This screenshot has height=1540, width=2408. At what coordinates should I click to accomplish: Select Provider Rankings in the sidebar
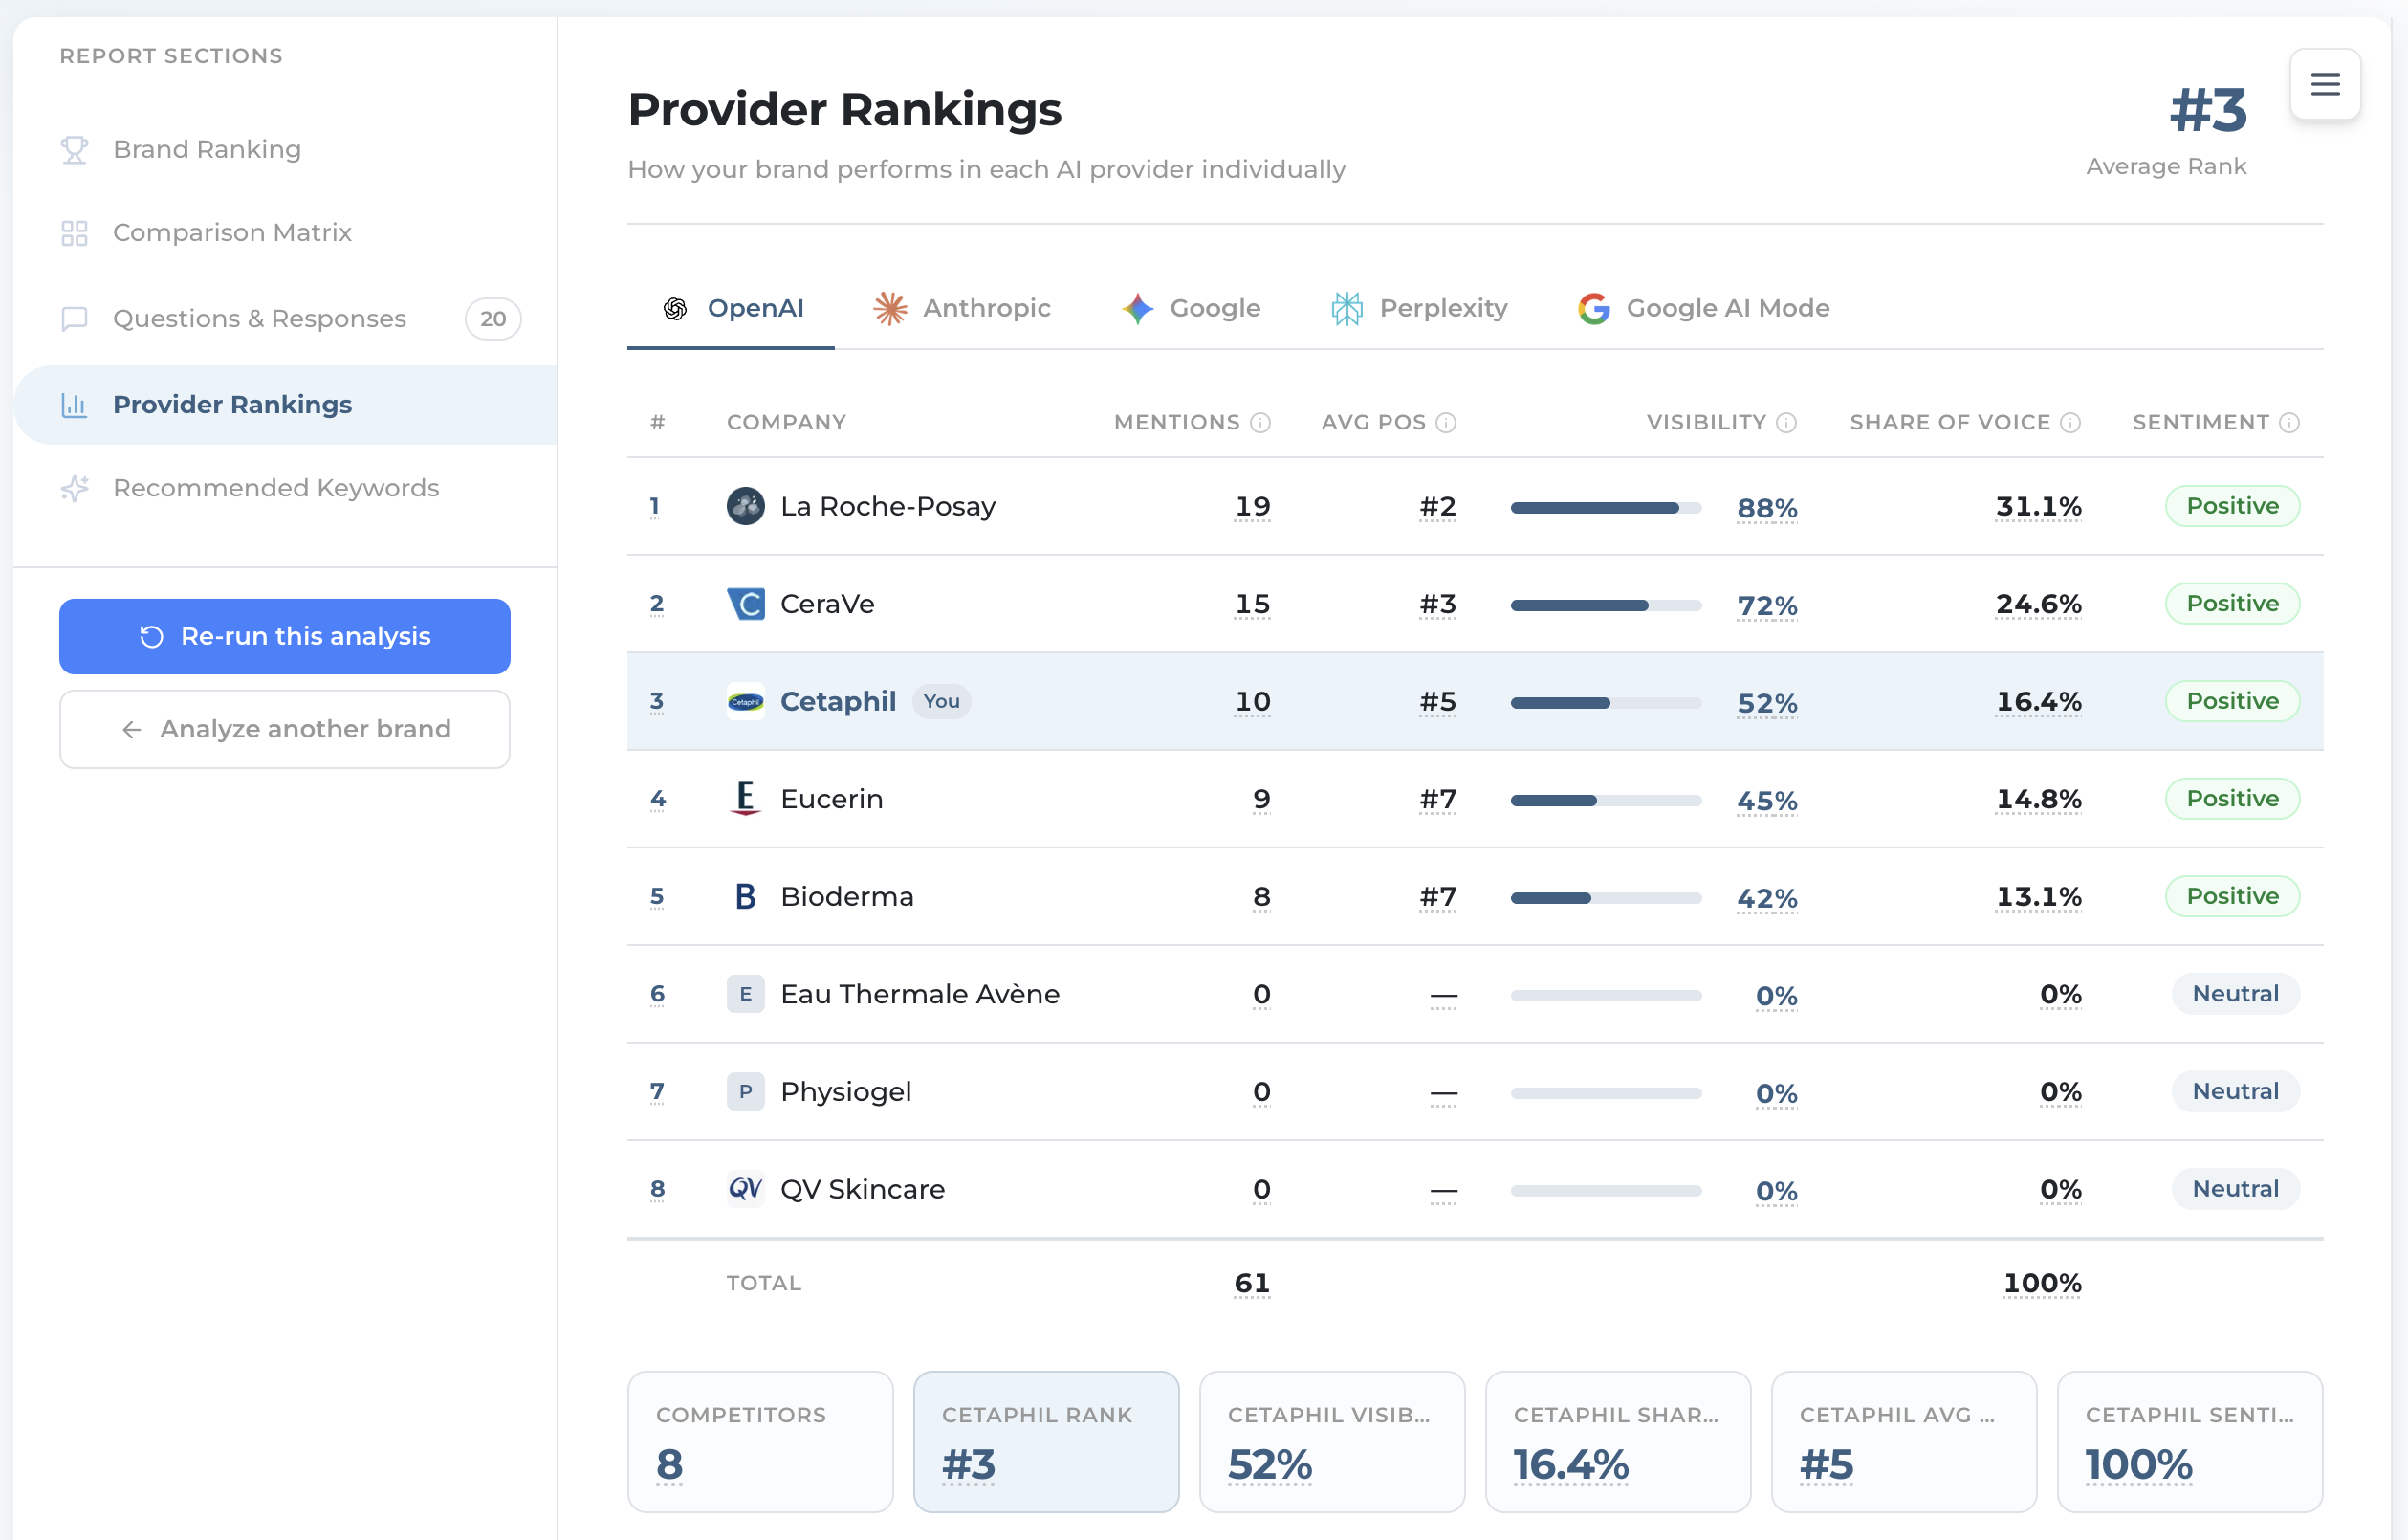point(285,405)
